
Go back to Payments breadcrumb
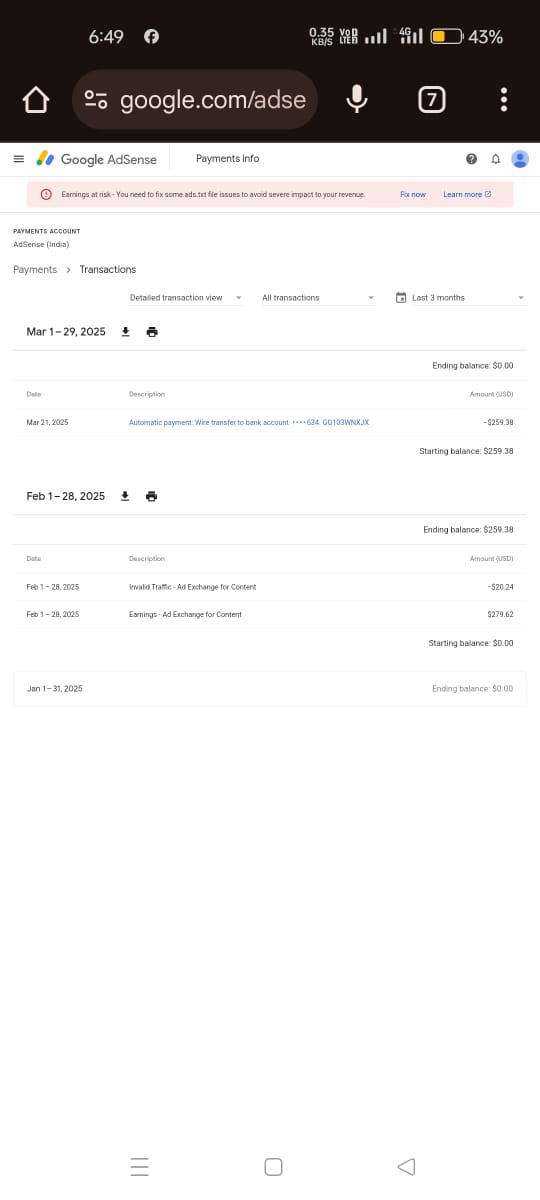point(35,270)
